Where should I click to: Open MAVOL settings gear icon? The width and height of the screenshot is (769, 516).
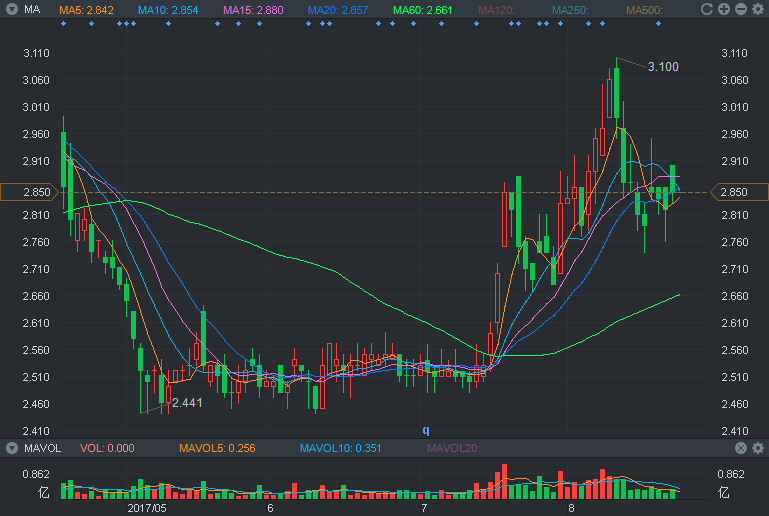[758, 448]
